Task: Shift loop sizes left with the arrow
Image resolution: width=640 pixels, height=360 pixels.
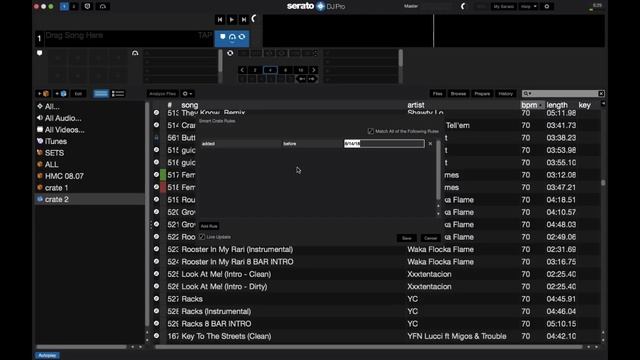Action: point(242,70)
